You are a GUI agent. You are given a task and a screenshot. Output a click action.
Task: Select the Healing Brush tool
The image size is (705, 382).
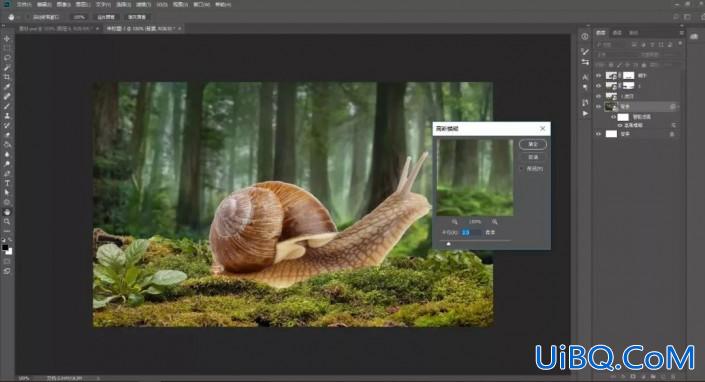[7, 97]
